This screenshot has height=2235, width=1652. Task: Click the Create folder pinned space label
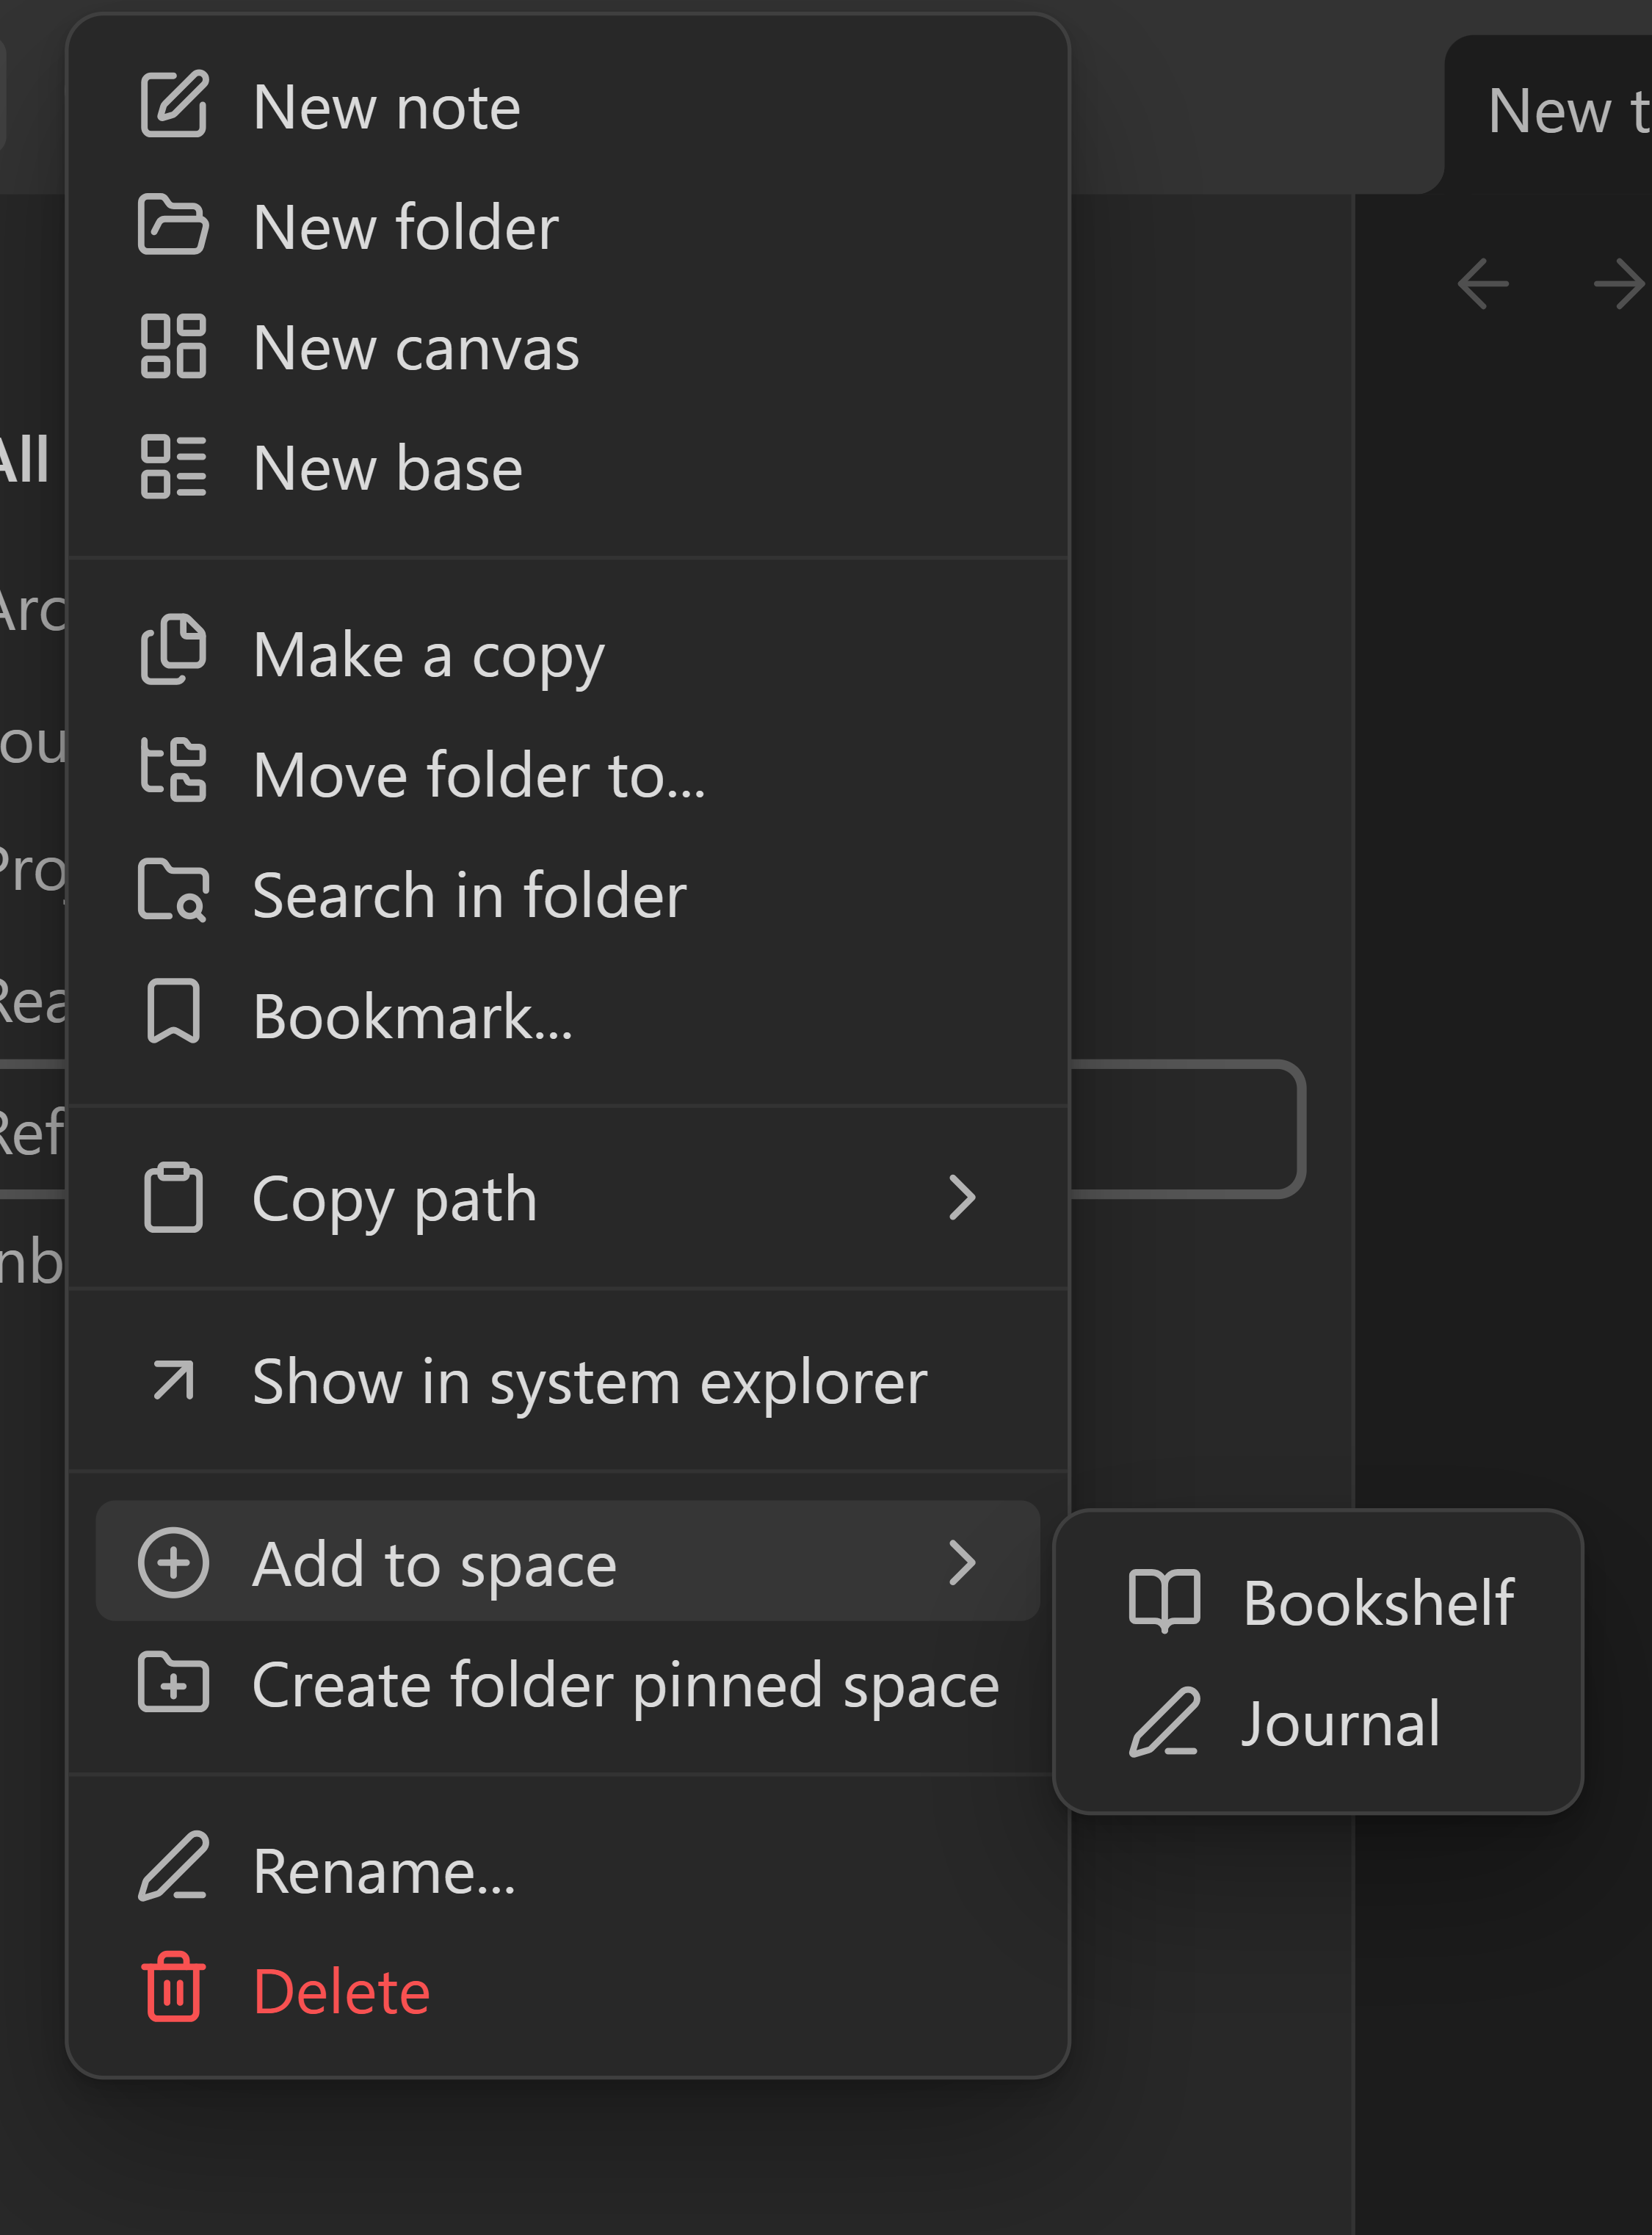[x=626, y=1686]
